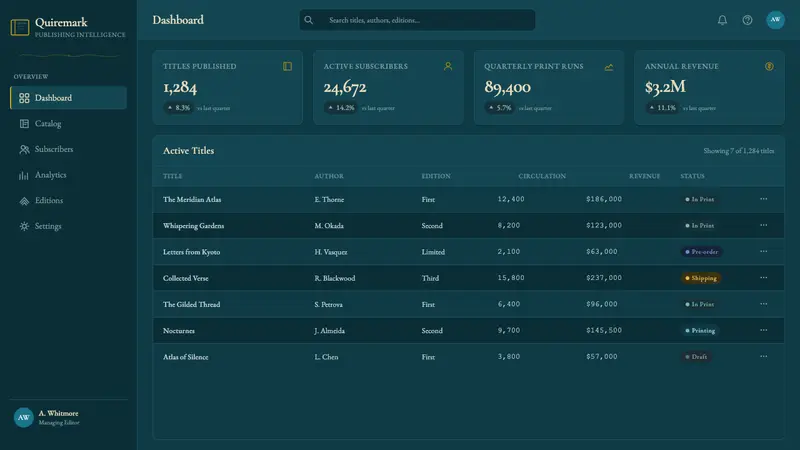Open Subscribers in the sidebar
This screenshot has height=450, width=800.
pos(68,149)
